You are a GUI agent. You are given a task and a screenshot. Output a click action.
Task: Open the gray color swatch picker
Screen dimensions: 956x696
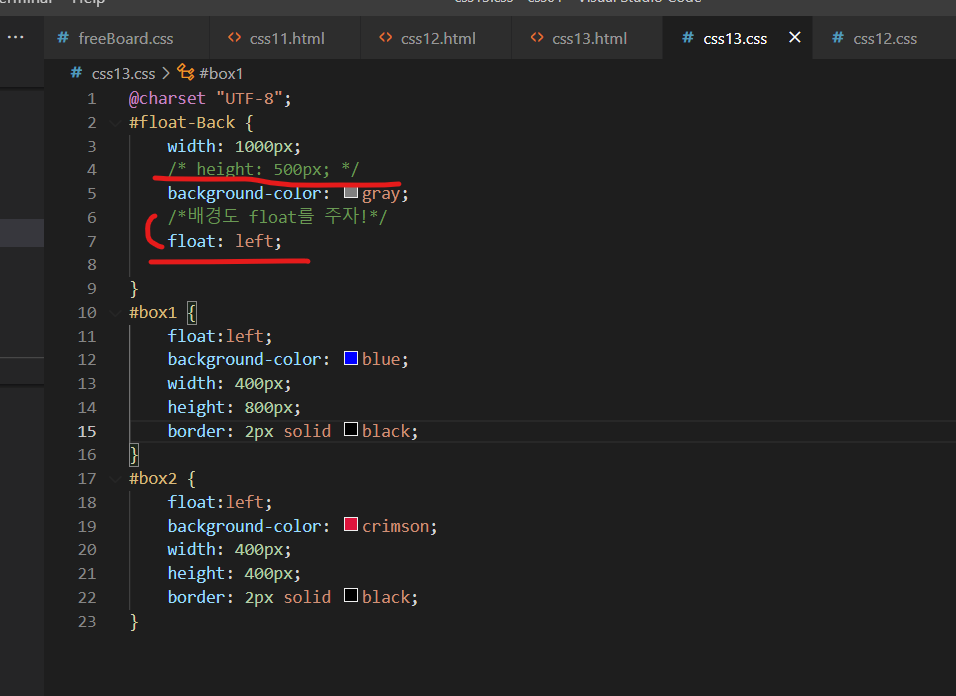pyautogui.click(x=351, y=193)
